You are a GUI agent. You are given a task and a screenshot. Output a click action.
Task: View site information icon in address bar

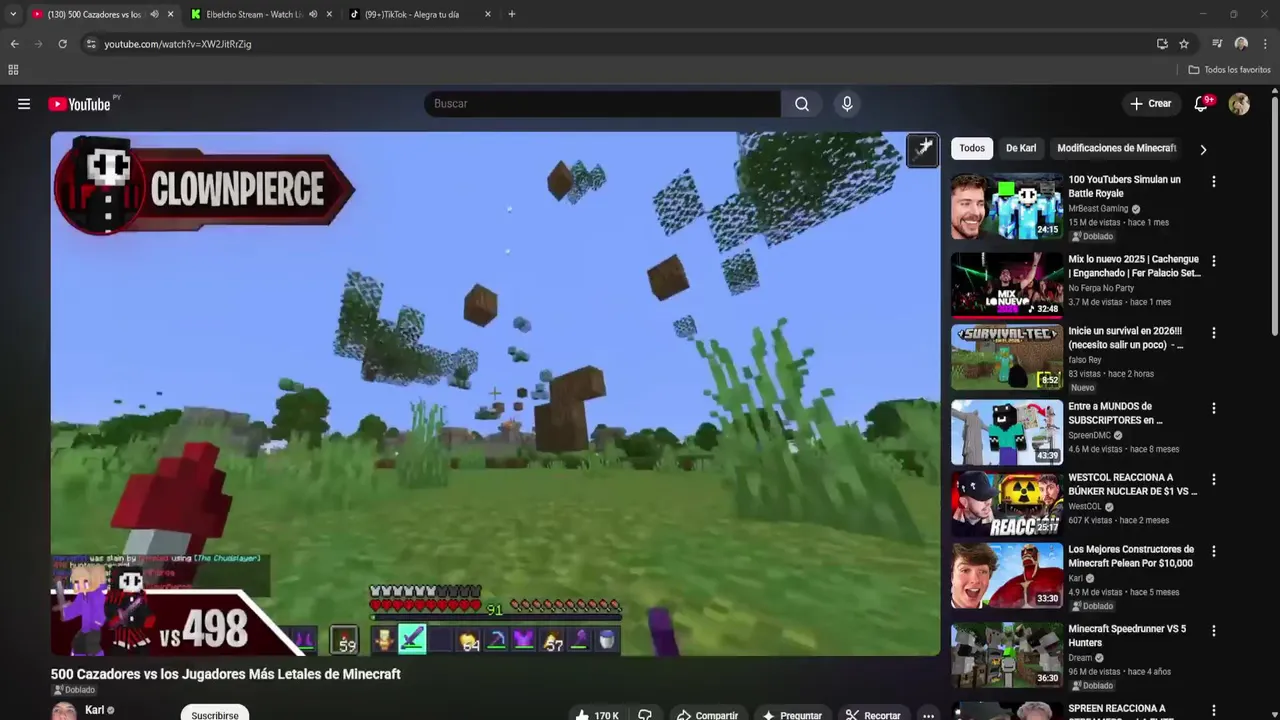click(x=91, y=44)
